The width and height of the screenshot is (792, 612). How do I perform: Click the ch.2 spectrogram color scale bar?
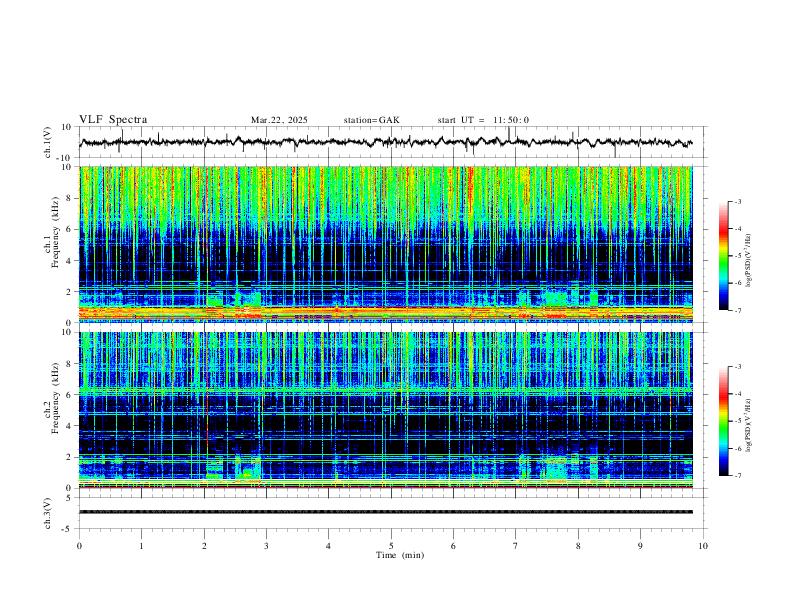[x=723, y=421]
